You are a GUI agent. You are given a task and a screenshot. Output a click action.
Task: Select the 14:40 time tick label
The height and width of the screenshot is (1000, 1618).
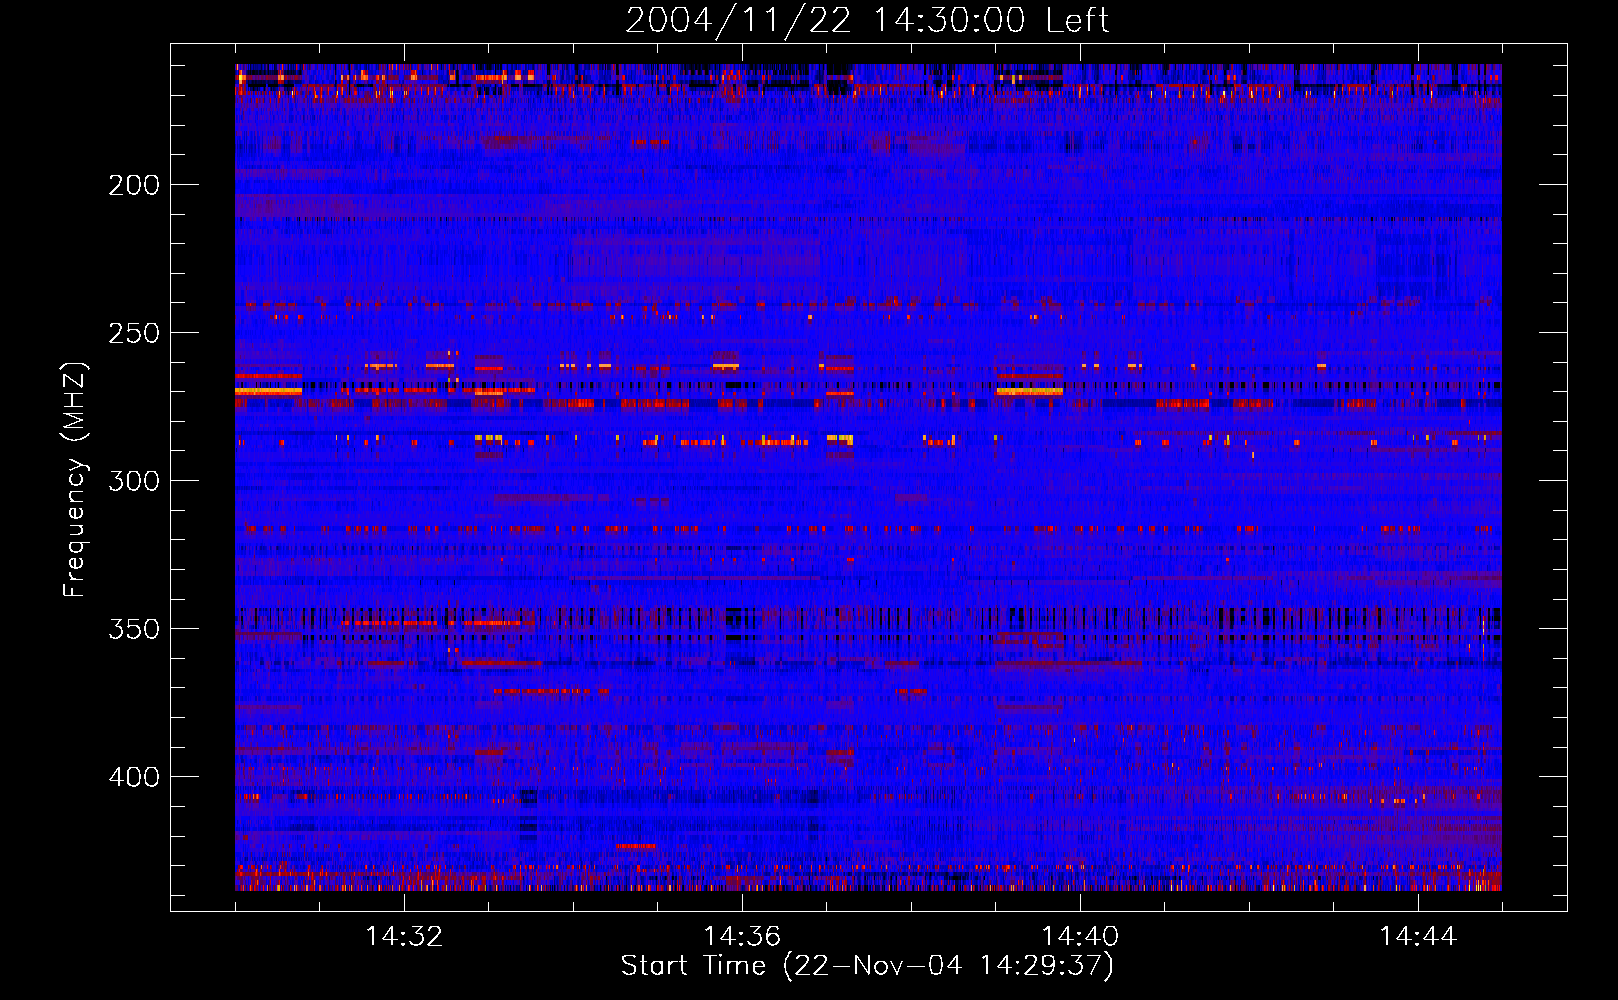(x=1080, y=936)
